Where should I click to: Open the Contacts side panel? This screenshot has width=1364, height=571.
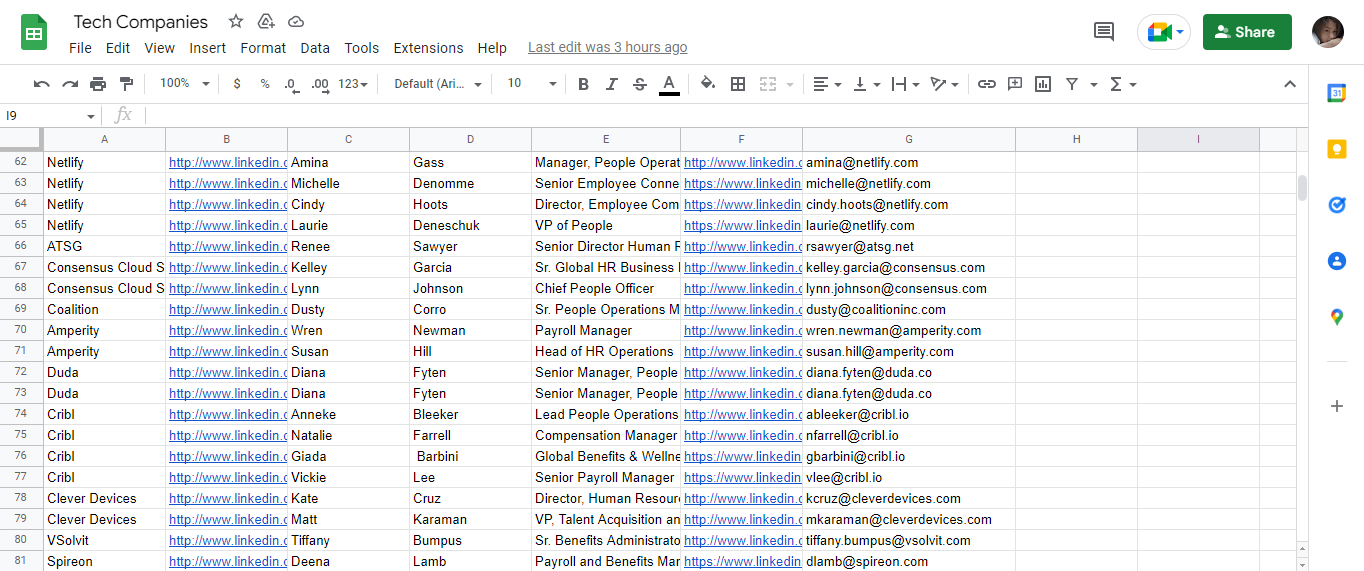click(1336, 261)
